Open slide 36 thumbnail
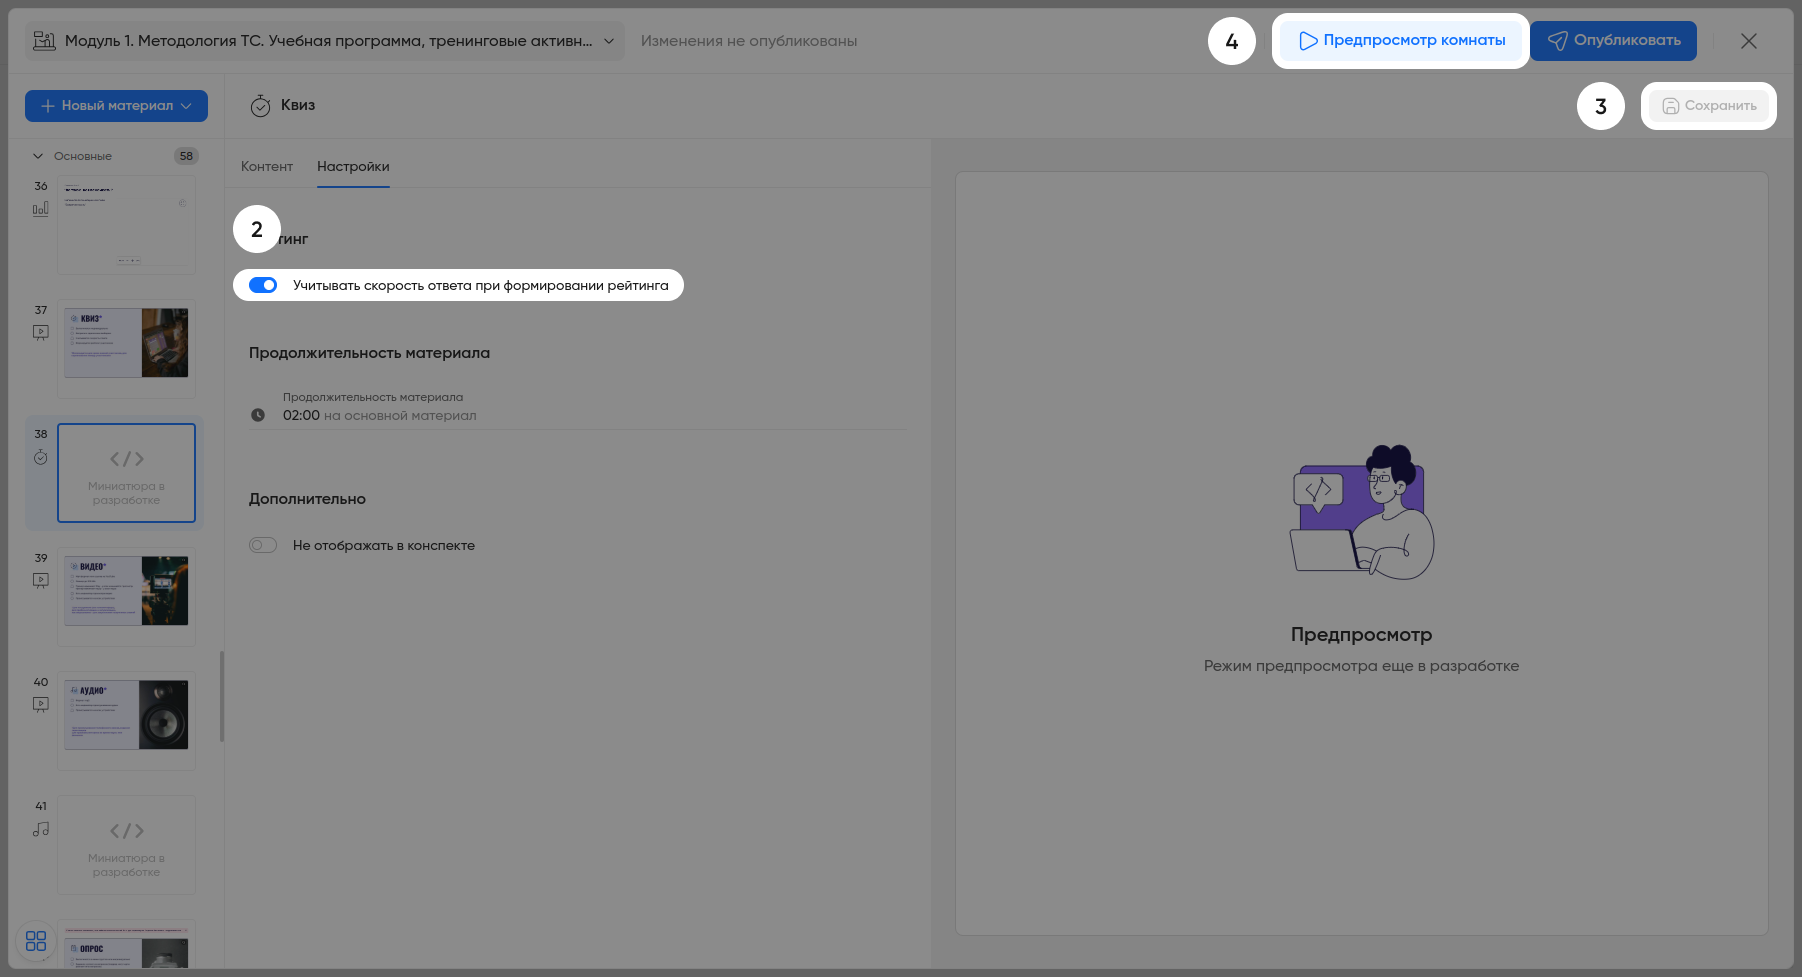1802x977 pixels. pyautogui.click(x=126, y=225)
